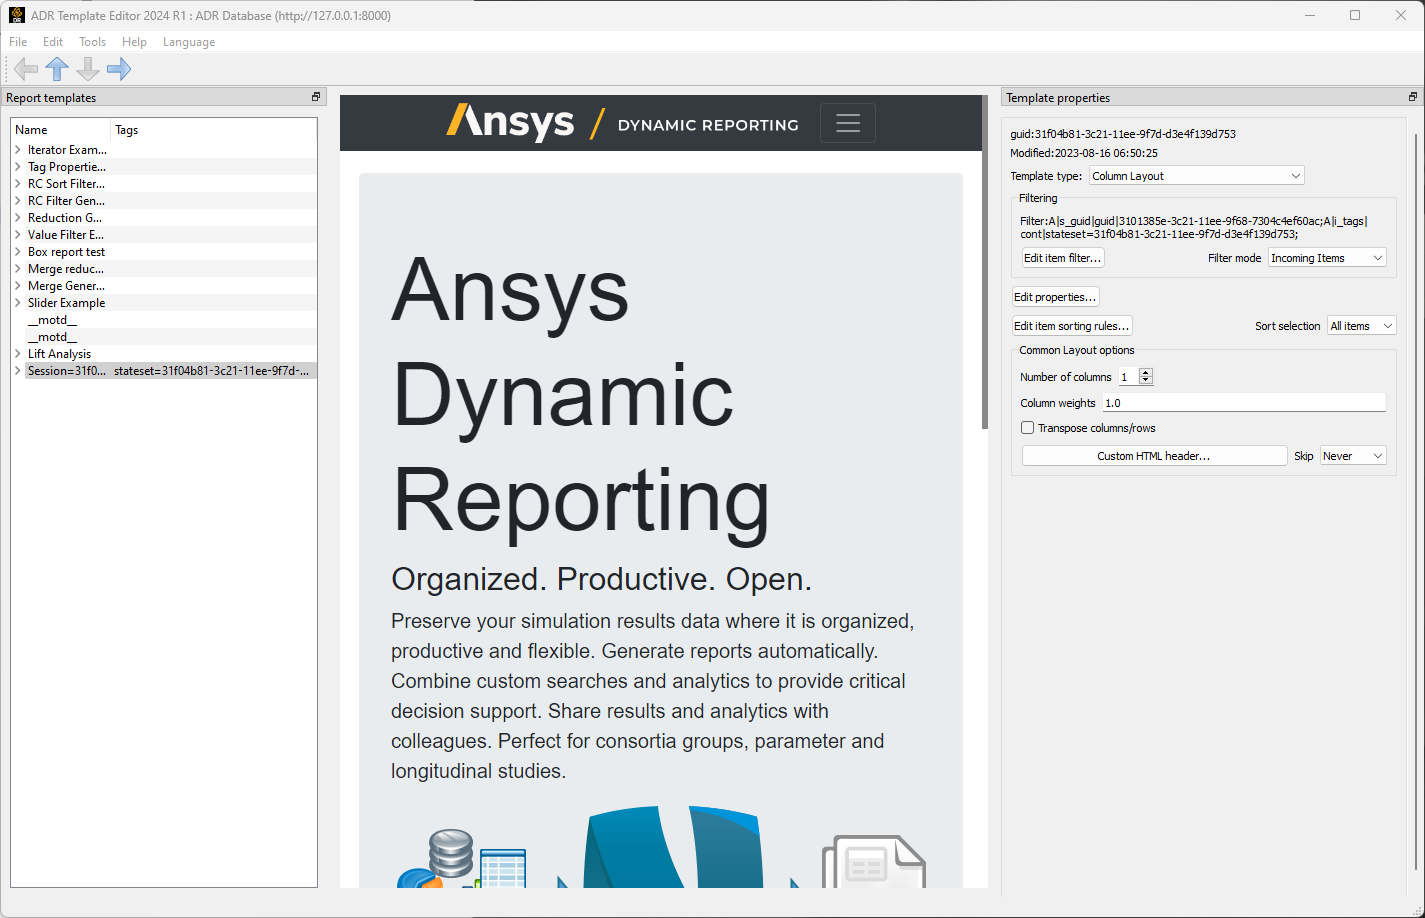Viewport: 1425px width, 918px height.
Task: Expand the Session=31f0... tree item
Action: 18,371
